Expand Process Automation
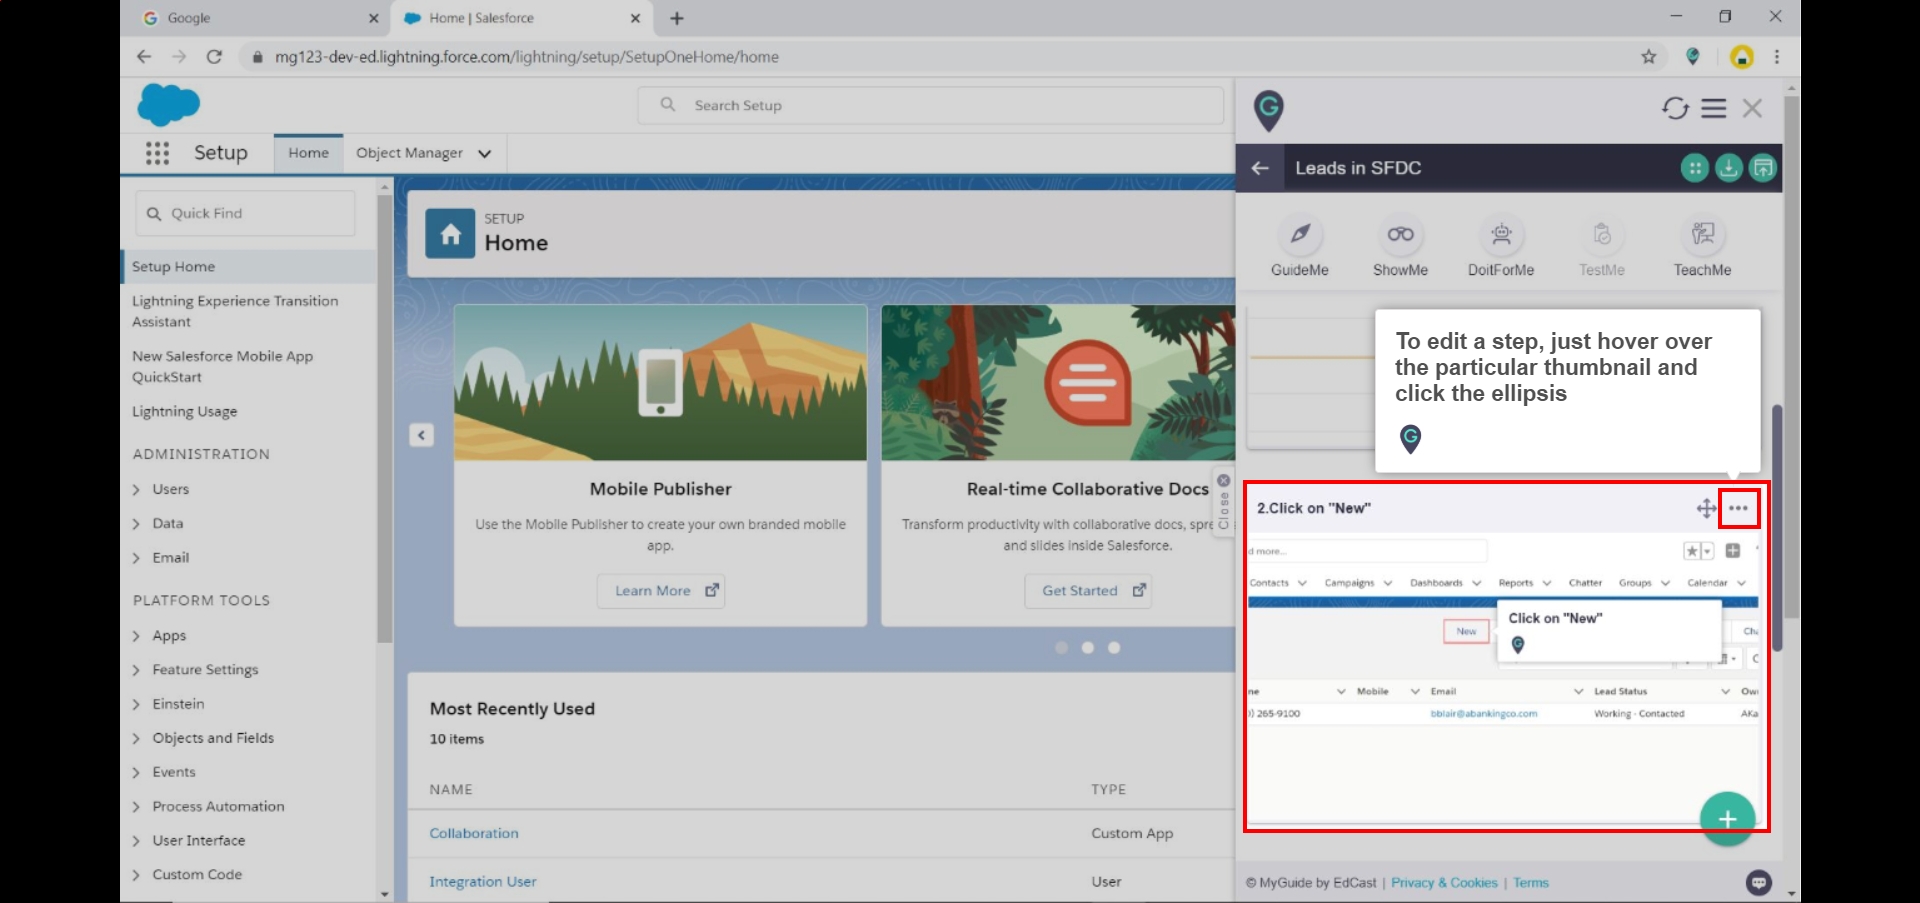 (x=136, y=807)
